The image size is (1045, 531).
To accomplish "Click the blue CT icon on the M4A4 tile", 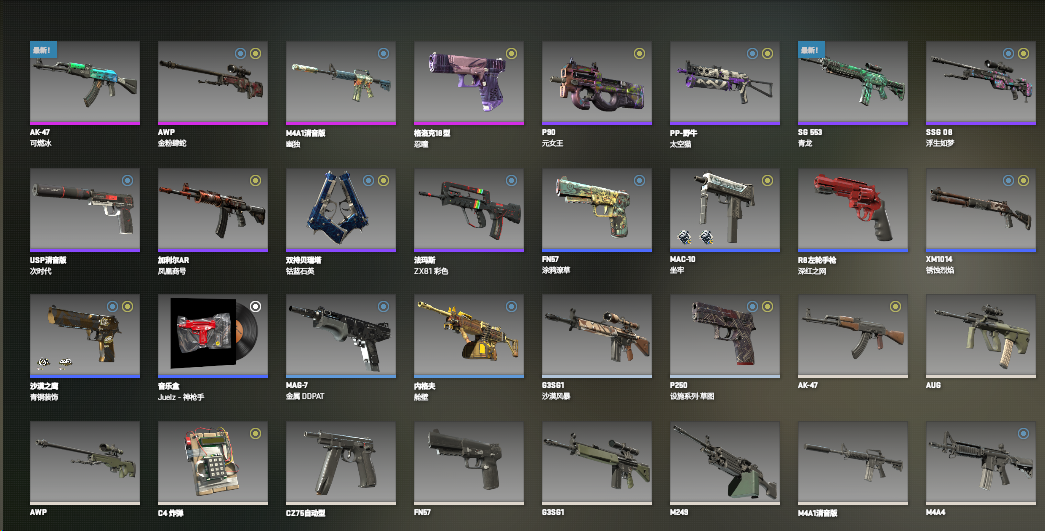I will (x=1023, y=434).
